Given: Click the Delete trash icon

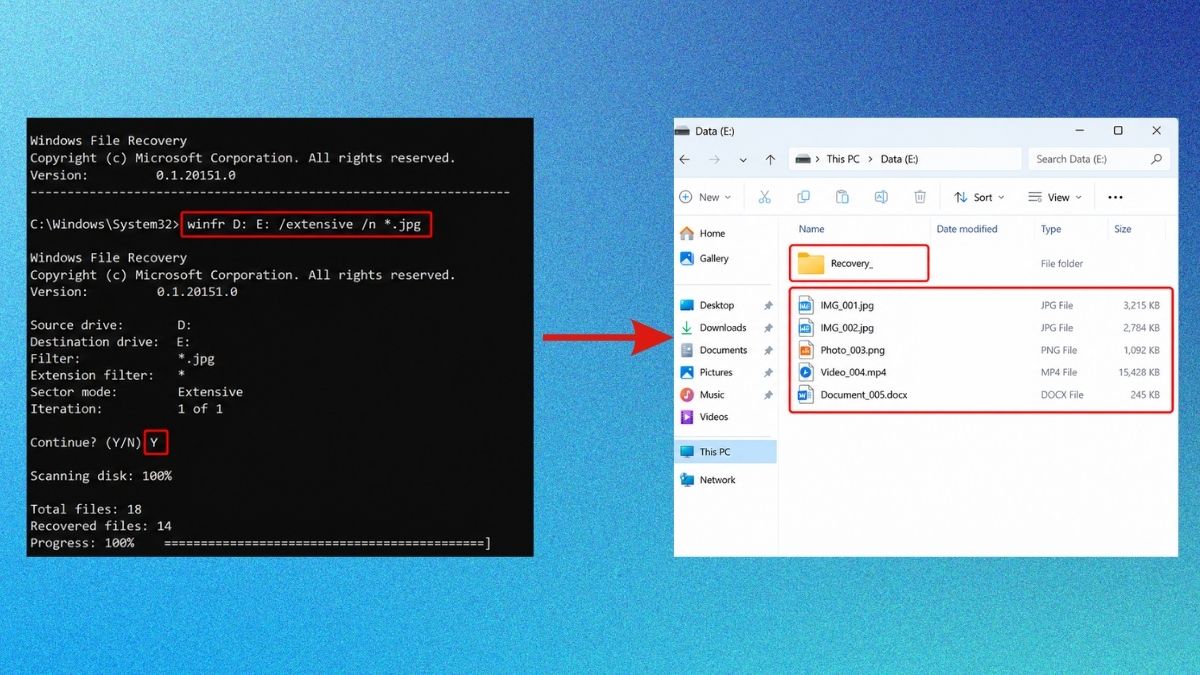Looking at the screenshot, I should [920, 197].
